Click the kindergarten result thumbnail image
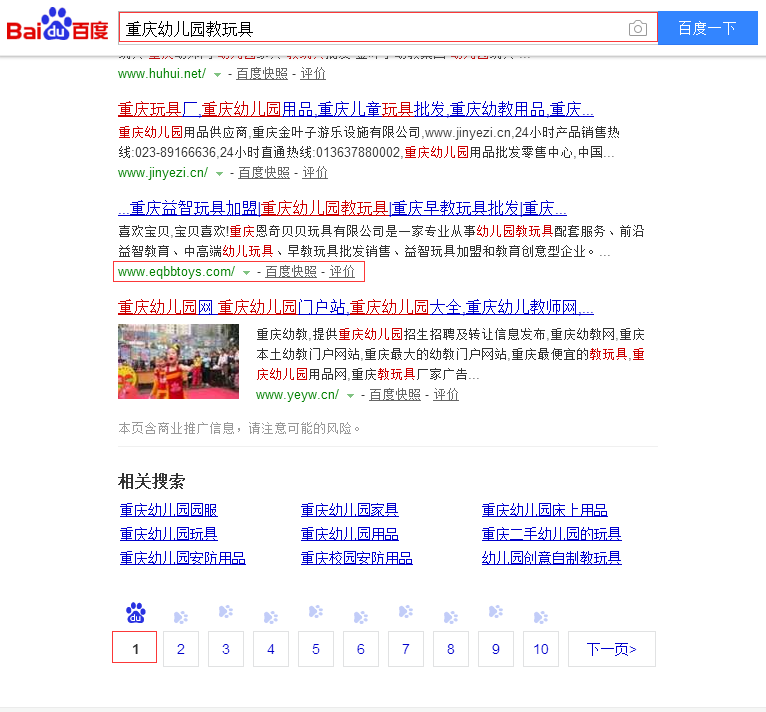This screenshot has height=712, width=766. click(x=178, y=361)
